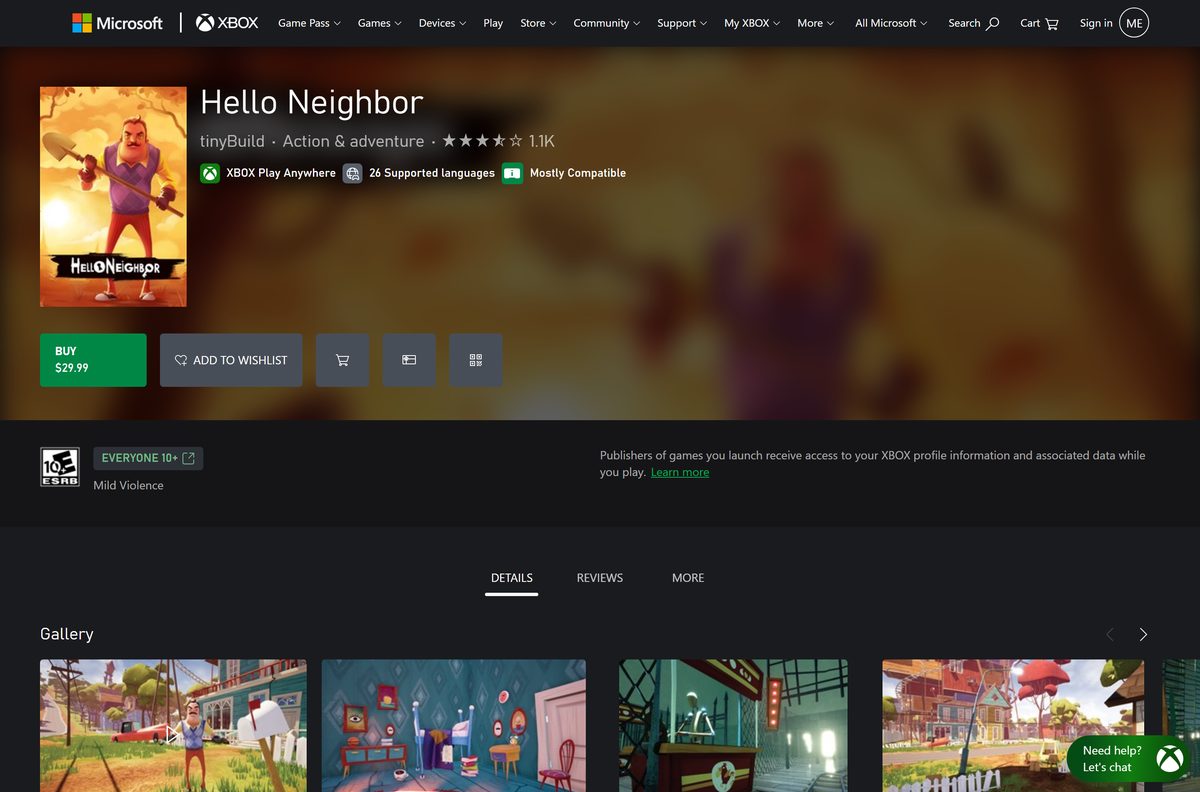Screen dimensions: 1200x792
Task: Open the tinyBuild publisher link
Action: tap(232, 141)
